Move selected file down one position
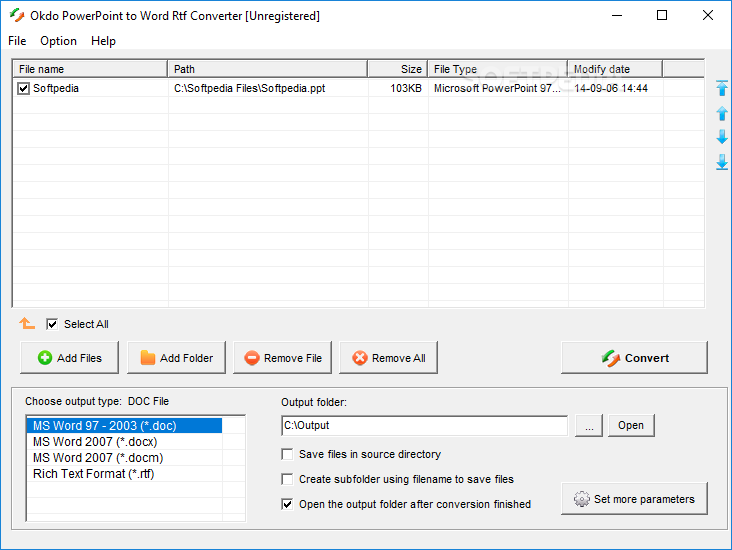Screen dimensions: 732x550 (x=722, y=137)
